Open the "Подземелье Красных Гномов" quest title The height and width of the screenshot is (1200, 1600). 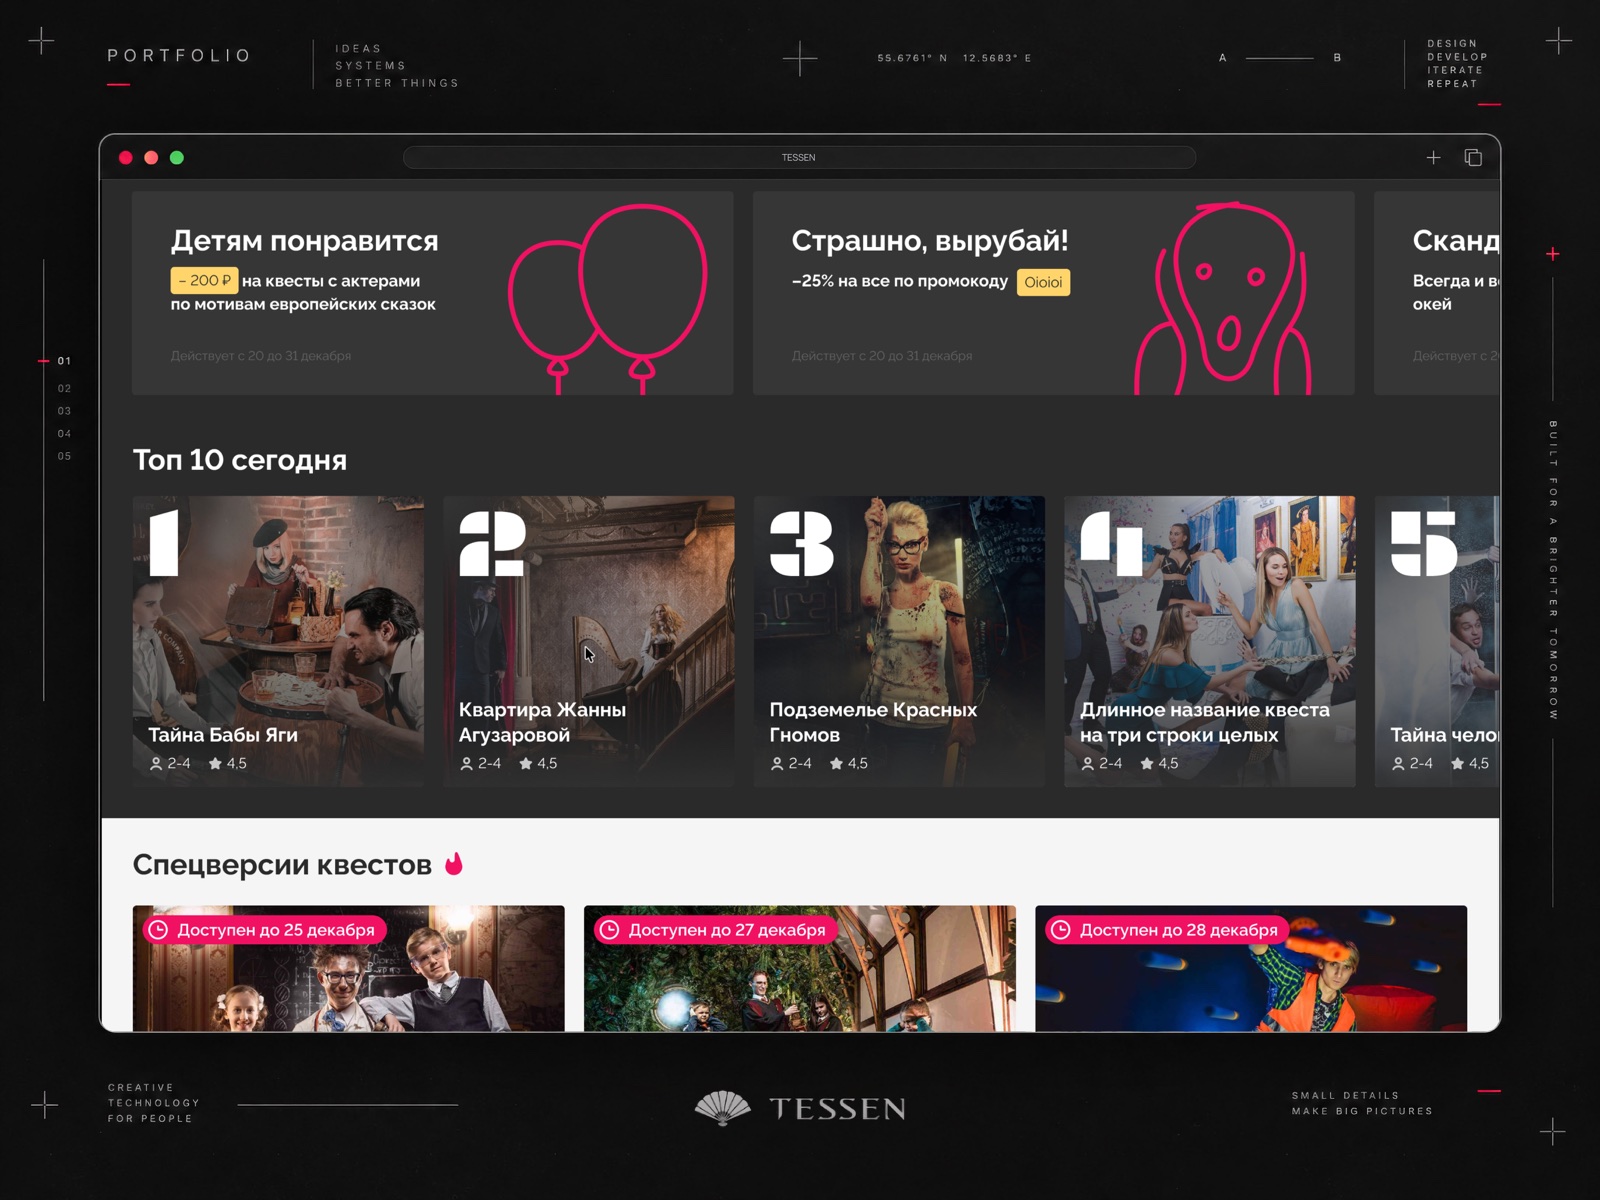[872, 722]
